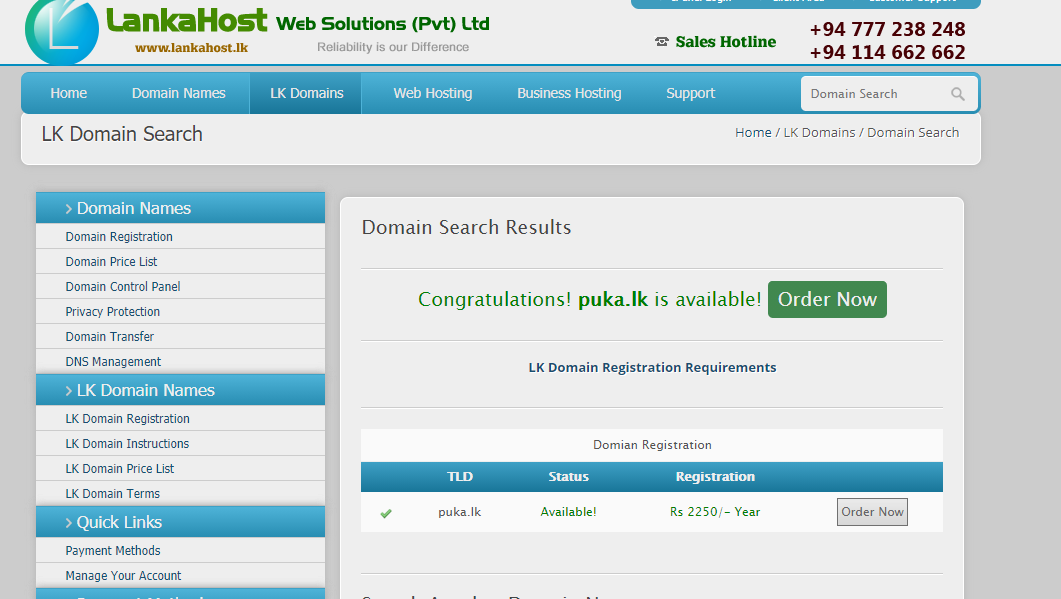Click the Domian Registration table caption

[x=652, y=445]
